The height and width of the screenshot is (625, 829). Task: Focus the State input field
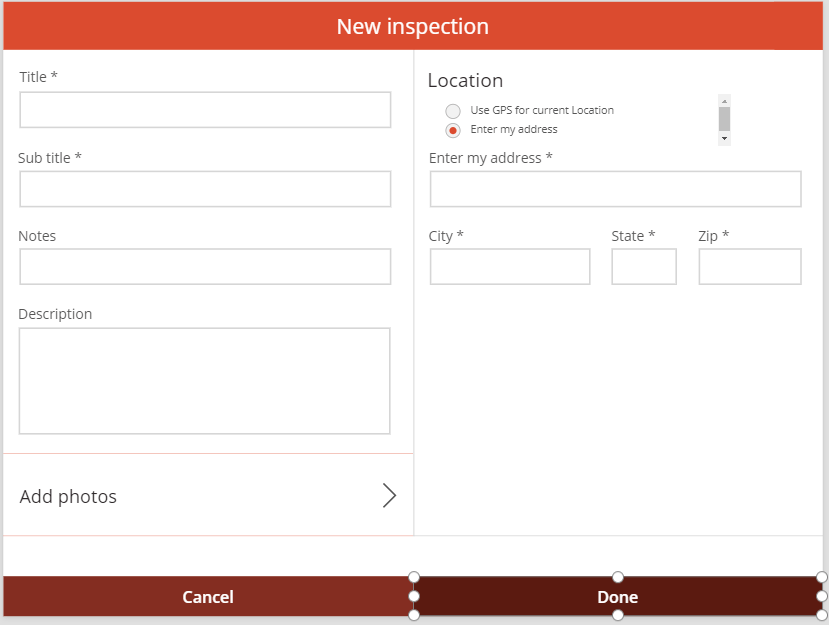point(644,266)
